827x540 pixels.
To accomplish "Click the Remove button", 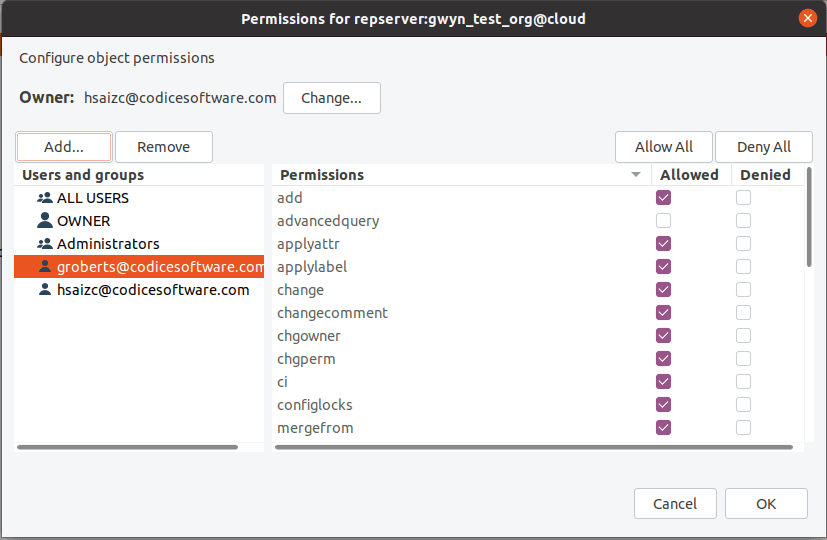I will [164, 147].
